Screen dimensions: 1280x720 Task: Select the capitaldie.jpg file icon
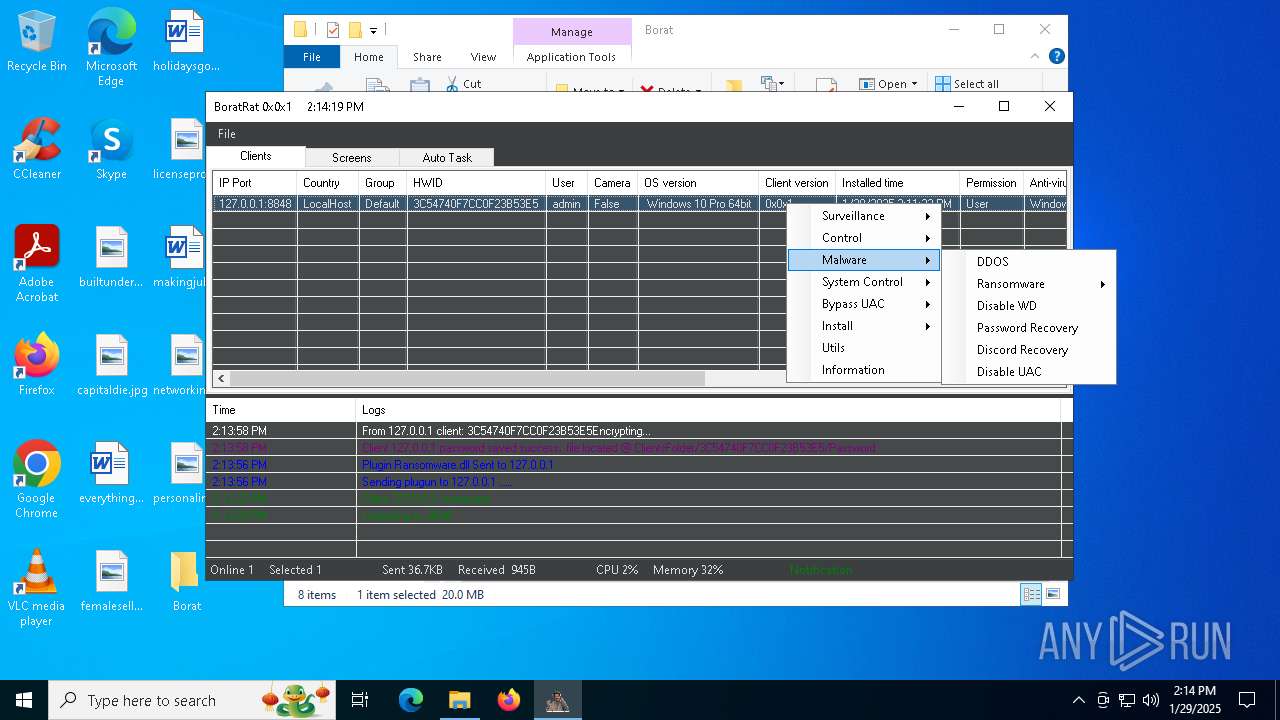click(111, 365)
